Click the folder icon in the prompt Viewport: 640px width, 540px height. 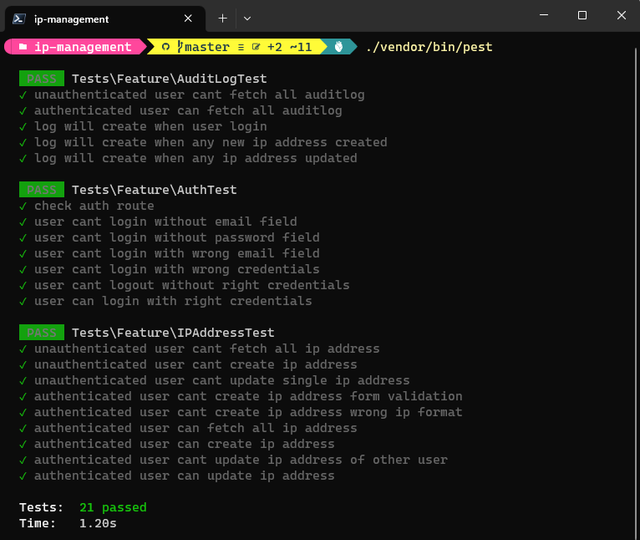23,47
